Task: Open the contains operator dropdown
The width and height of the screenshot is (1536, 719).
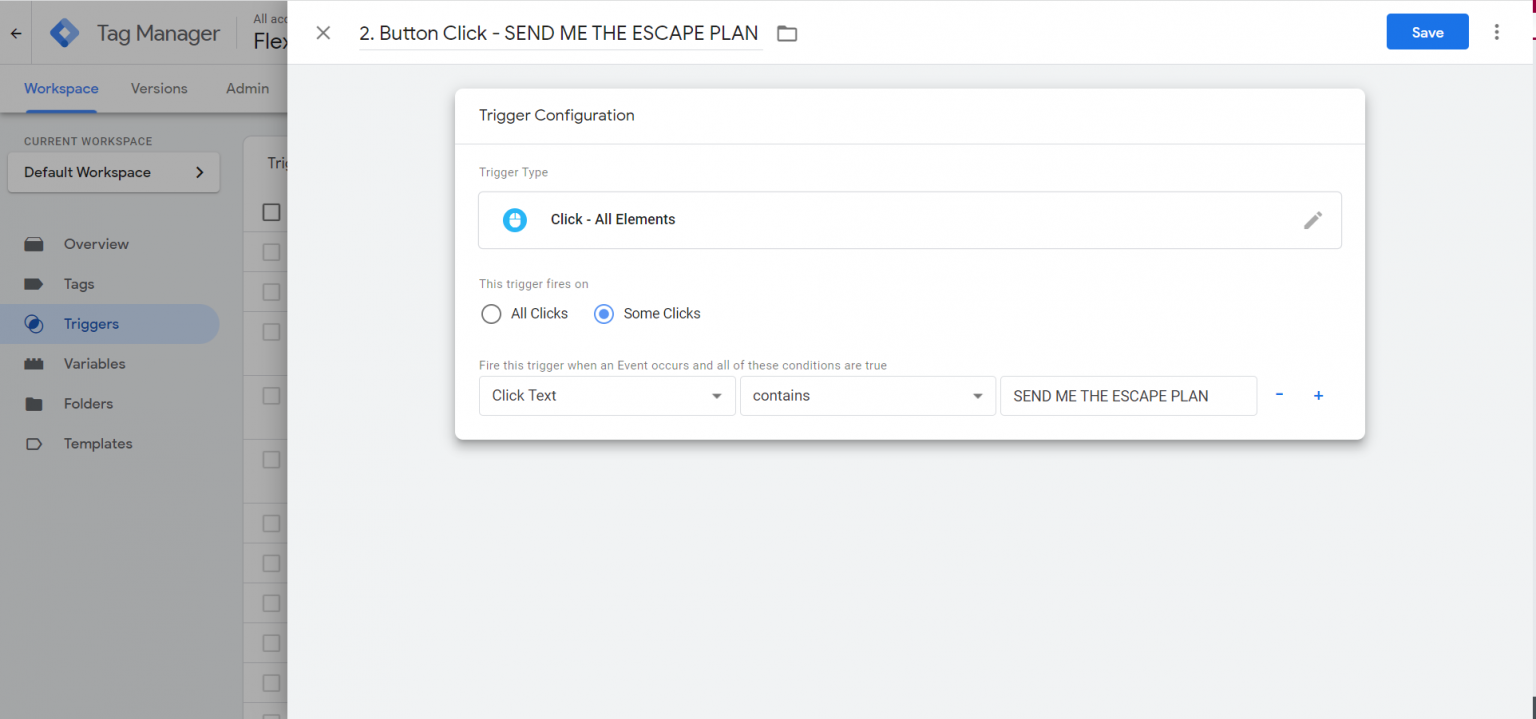Action: pyautogui.click(x=867, y=395)
